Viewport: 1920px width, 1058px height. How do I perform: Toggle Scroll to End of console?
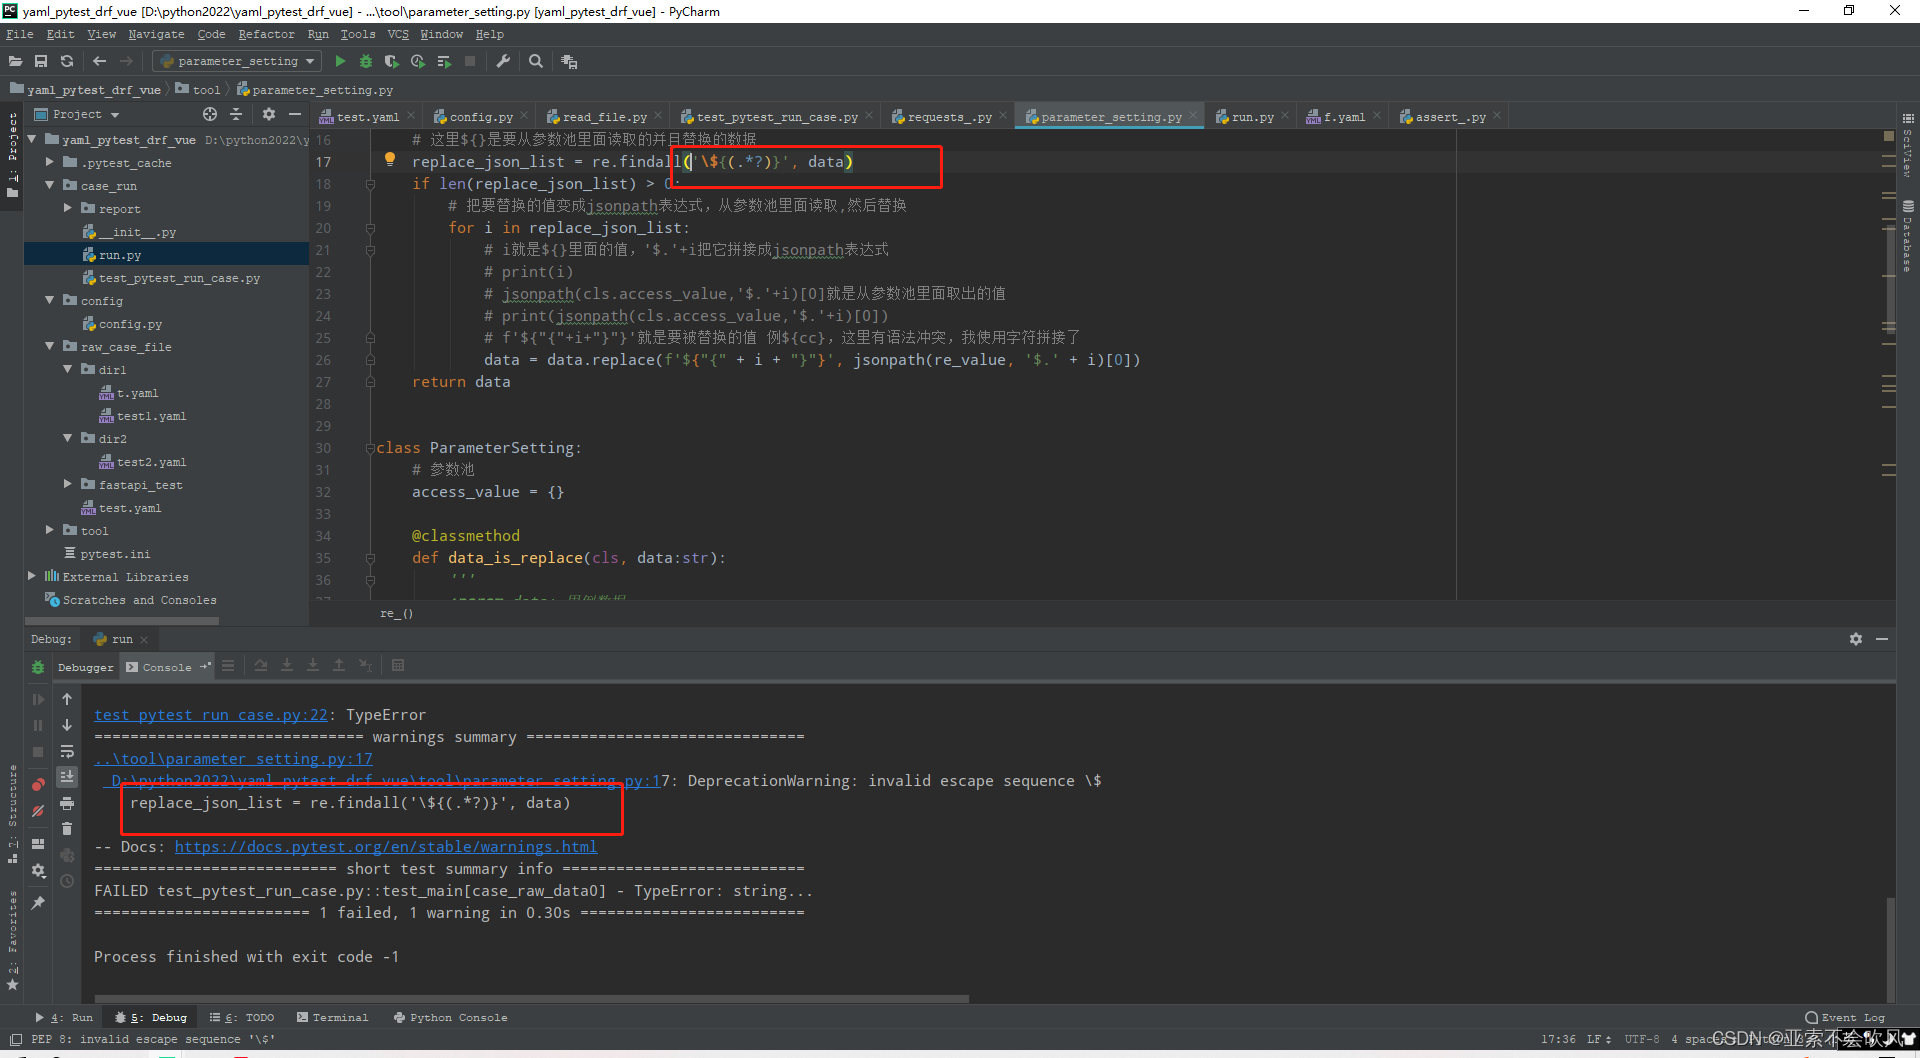tap(67, 777)
